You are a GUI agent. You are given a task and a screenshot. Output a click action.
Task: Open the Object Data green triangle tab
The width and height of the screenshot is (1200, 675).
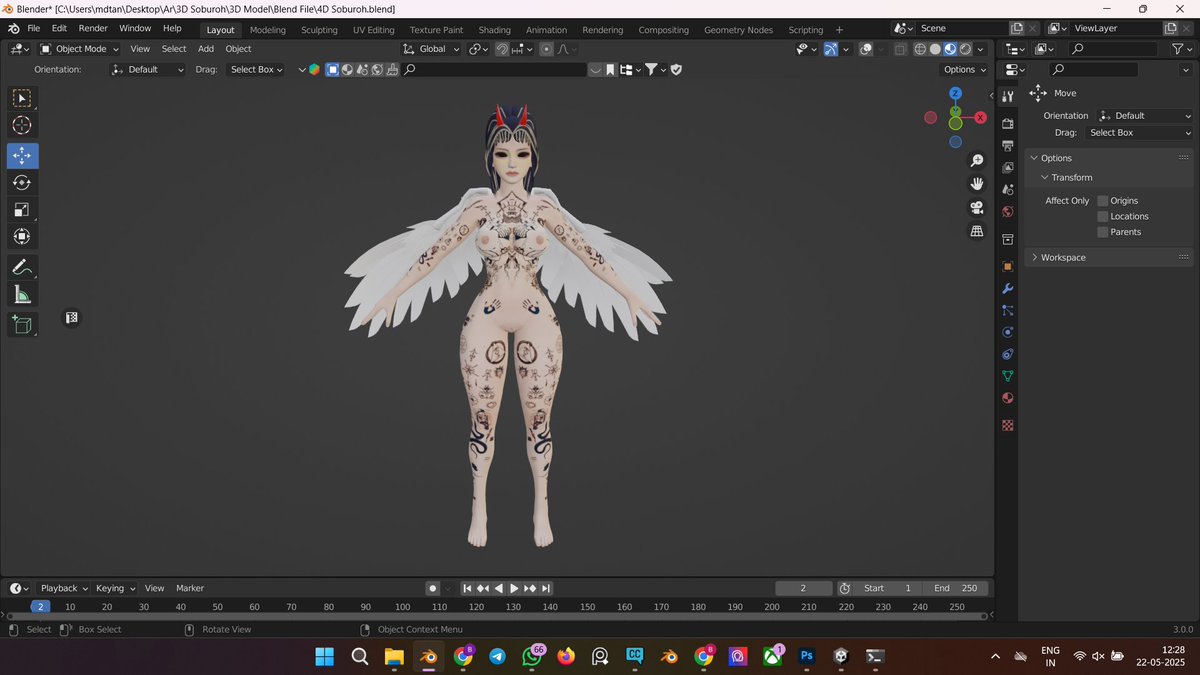(x=1008, y=376)
